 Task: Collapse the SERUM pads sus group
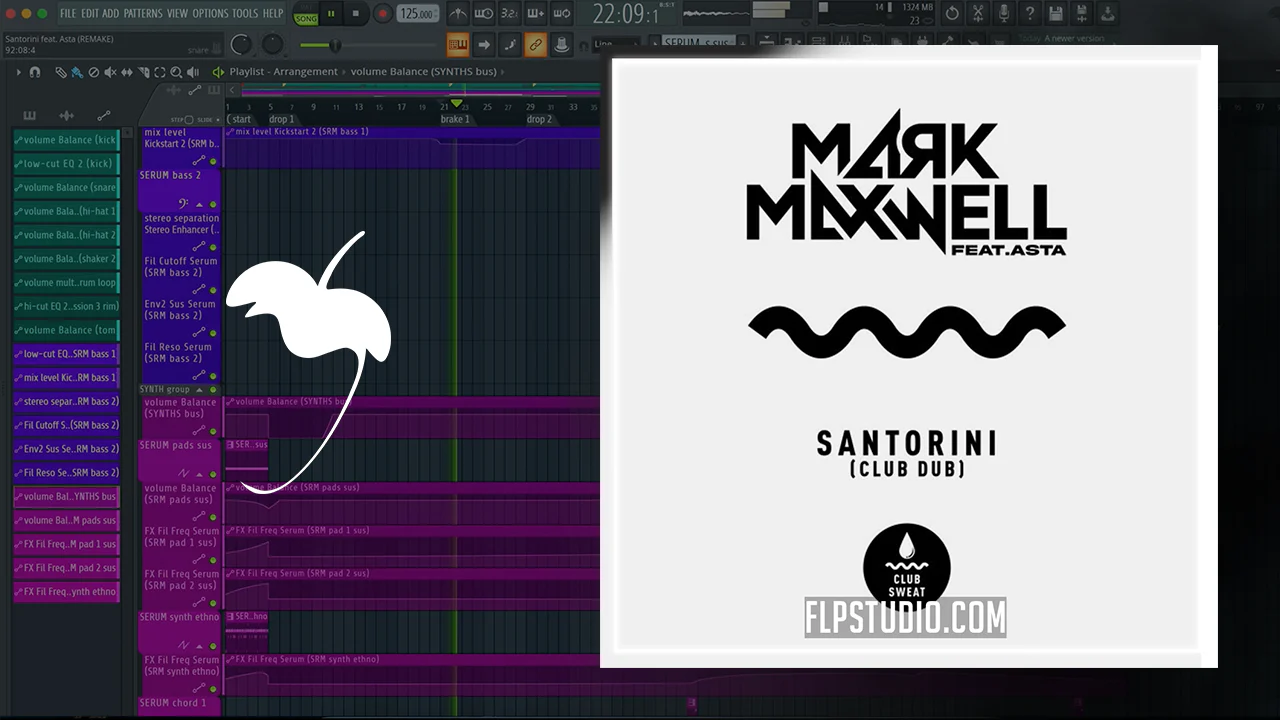(x=199, y=474)
